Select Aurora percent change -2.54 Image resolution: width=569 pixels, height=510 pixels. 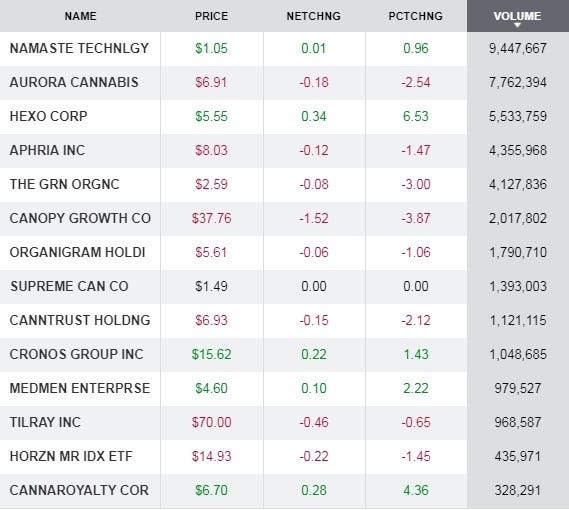pyautogui.click(x=416, y=82)
